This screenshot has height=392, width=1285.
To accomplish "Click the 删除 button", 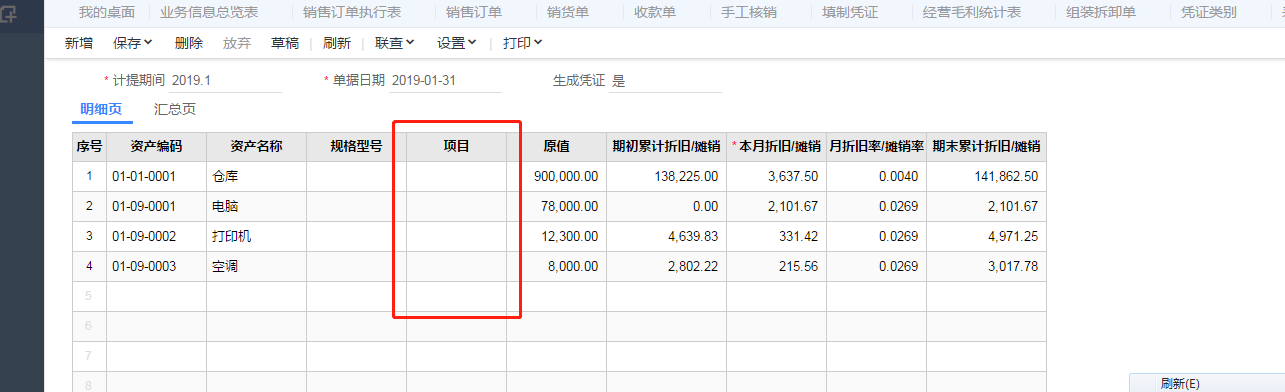I will click(x=188, y=43).
